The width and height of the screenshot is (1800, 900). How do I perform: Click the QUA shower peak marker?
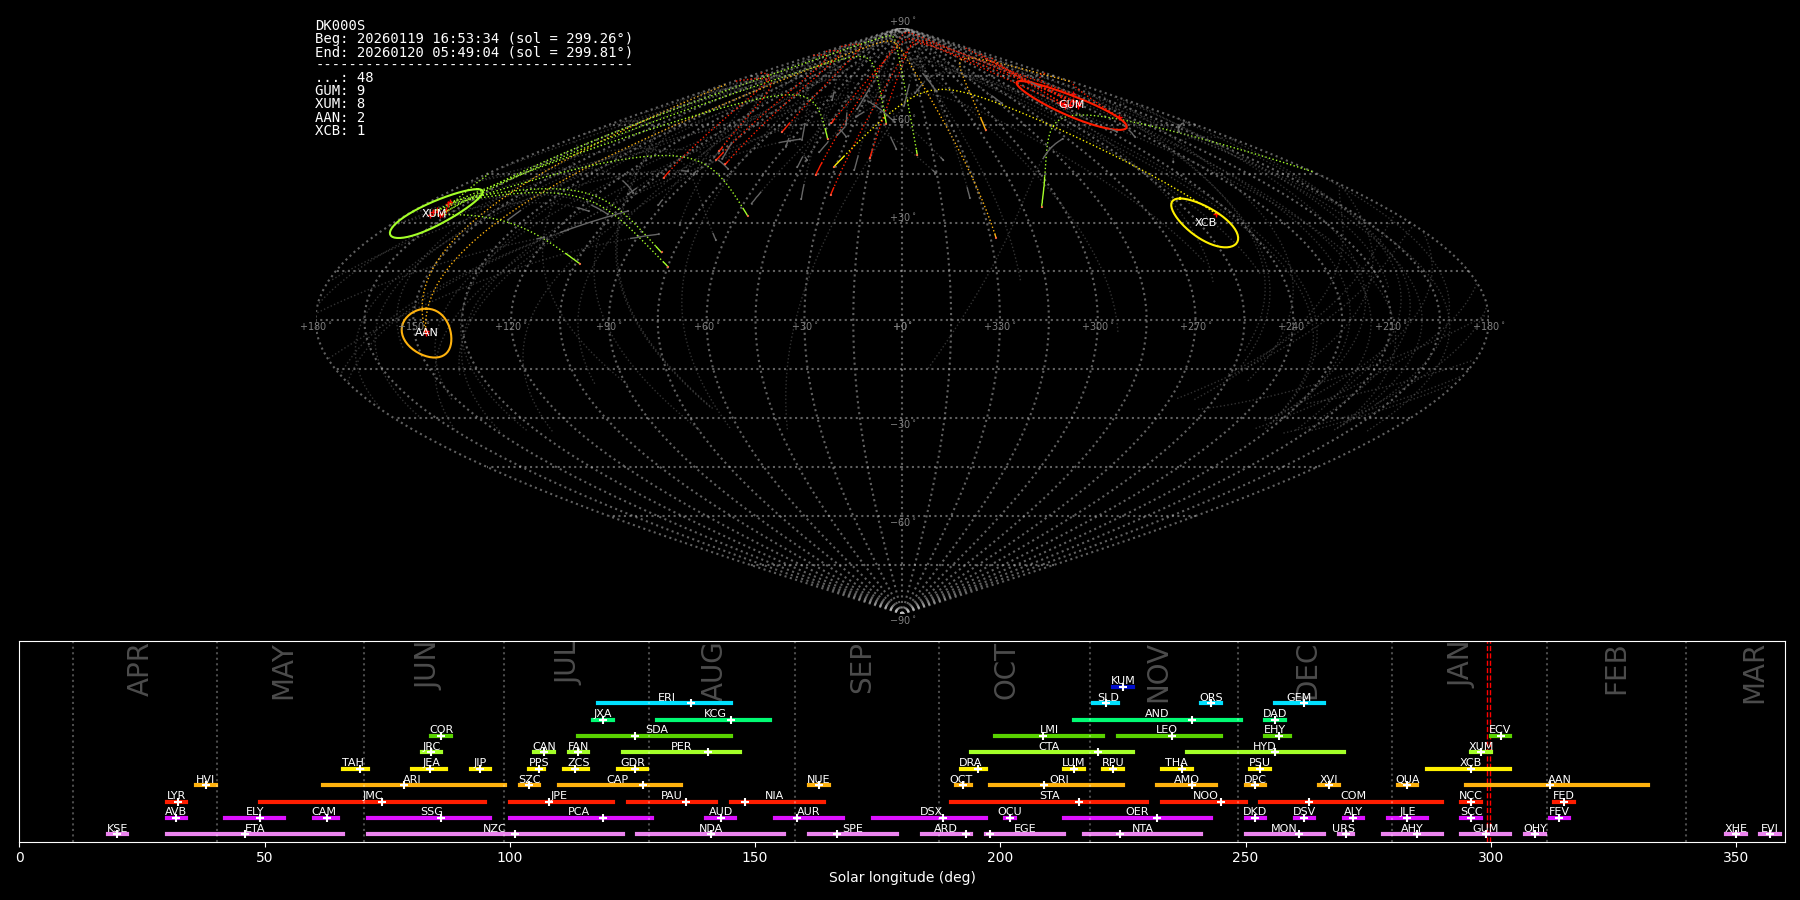click(1407, 785)
